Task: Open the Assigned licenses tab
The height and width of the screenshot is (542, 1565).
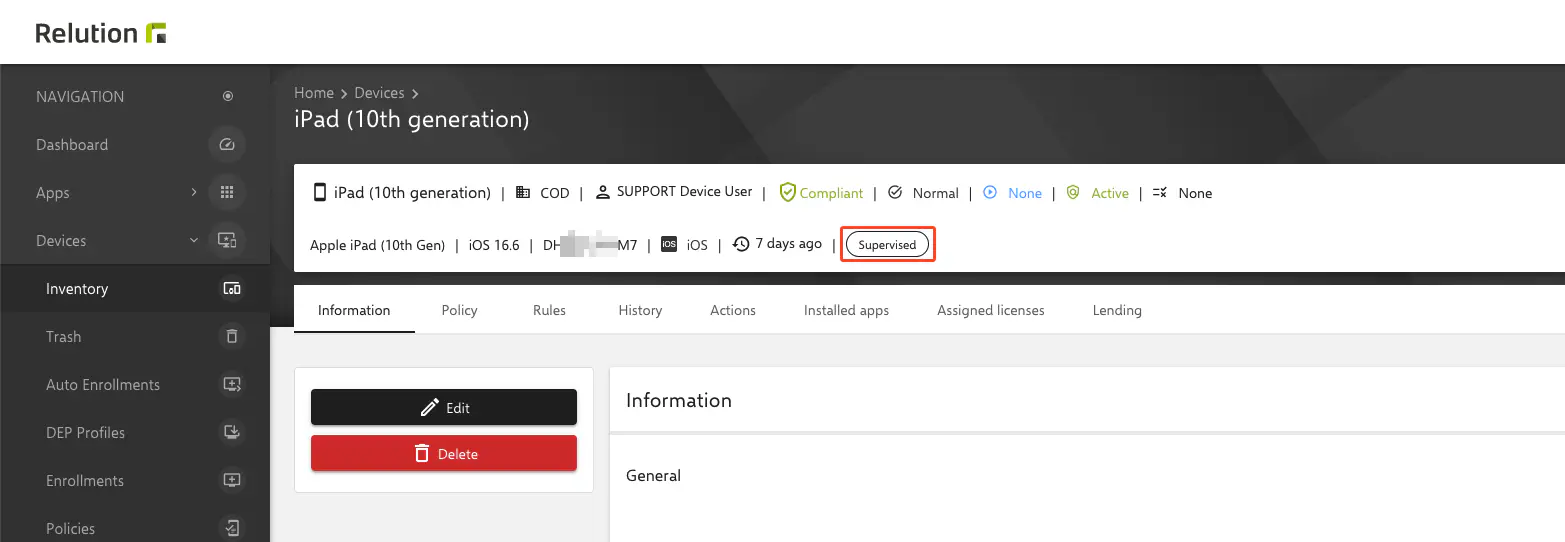Action: (990, 310)
